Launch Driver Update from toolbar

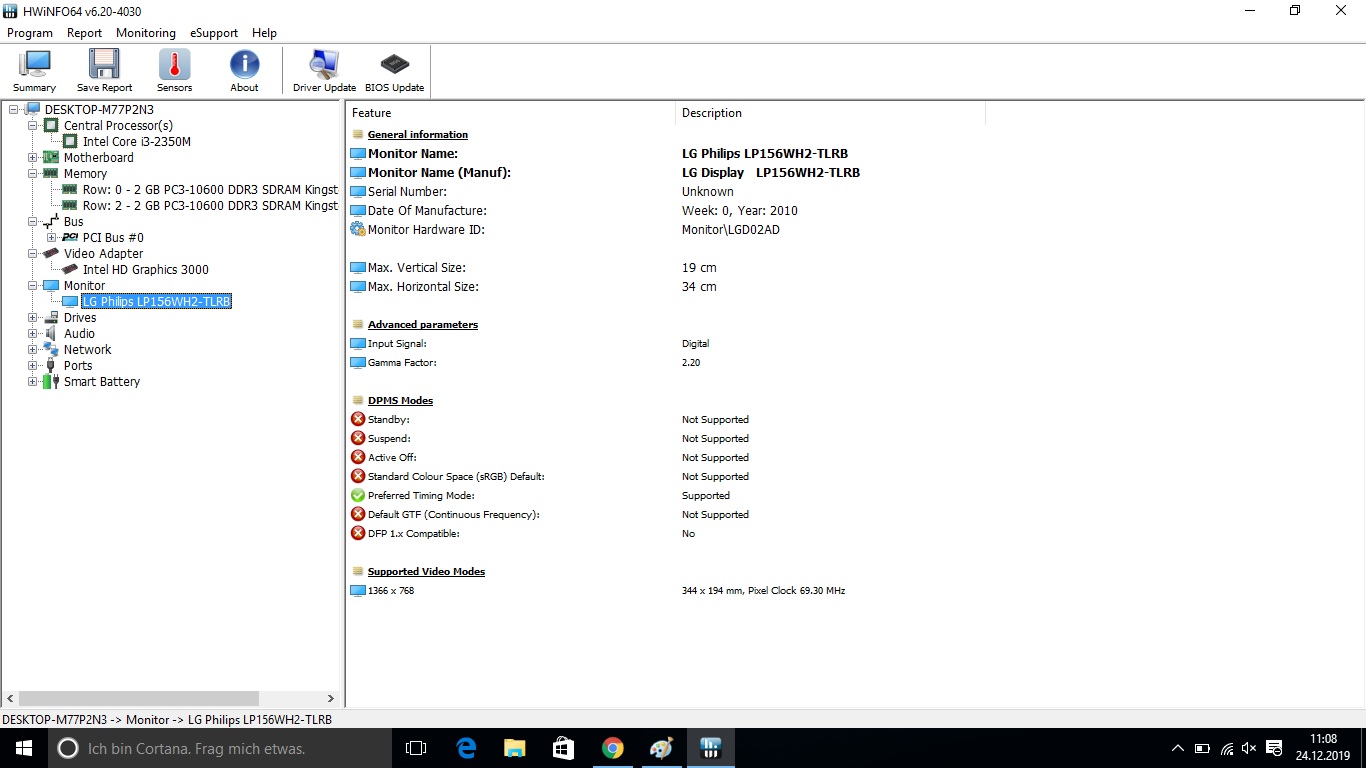[324, 71]
